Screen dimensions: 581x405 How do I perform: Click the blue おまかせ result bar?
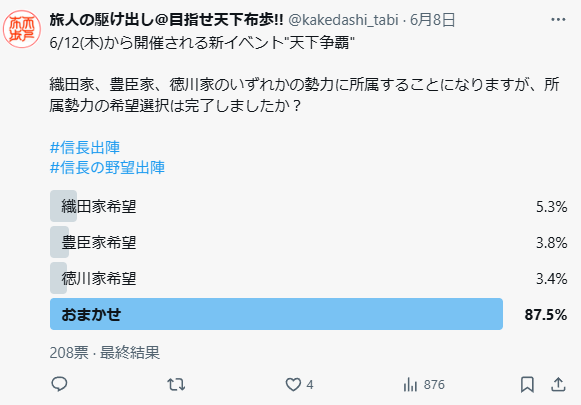pos(276,314)
